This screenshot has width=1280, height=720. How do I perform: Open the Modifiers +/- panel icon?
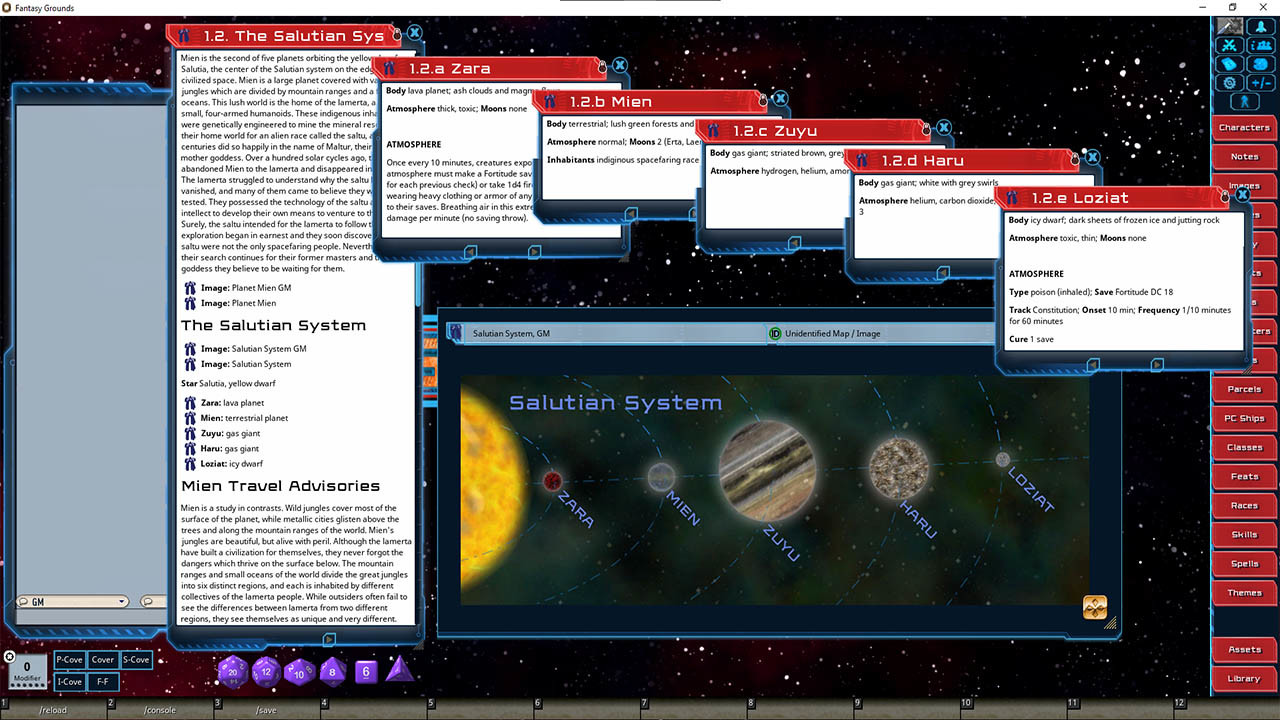pyautogui.click(x=1262, y=83)
